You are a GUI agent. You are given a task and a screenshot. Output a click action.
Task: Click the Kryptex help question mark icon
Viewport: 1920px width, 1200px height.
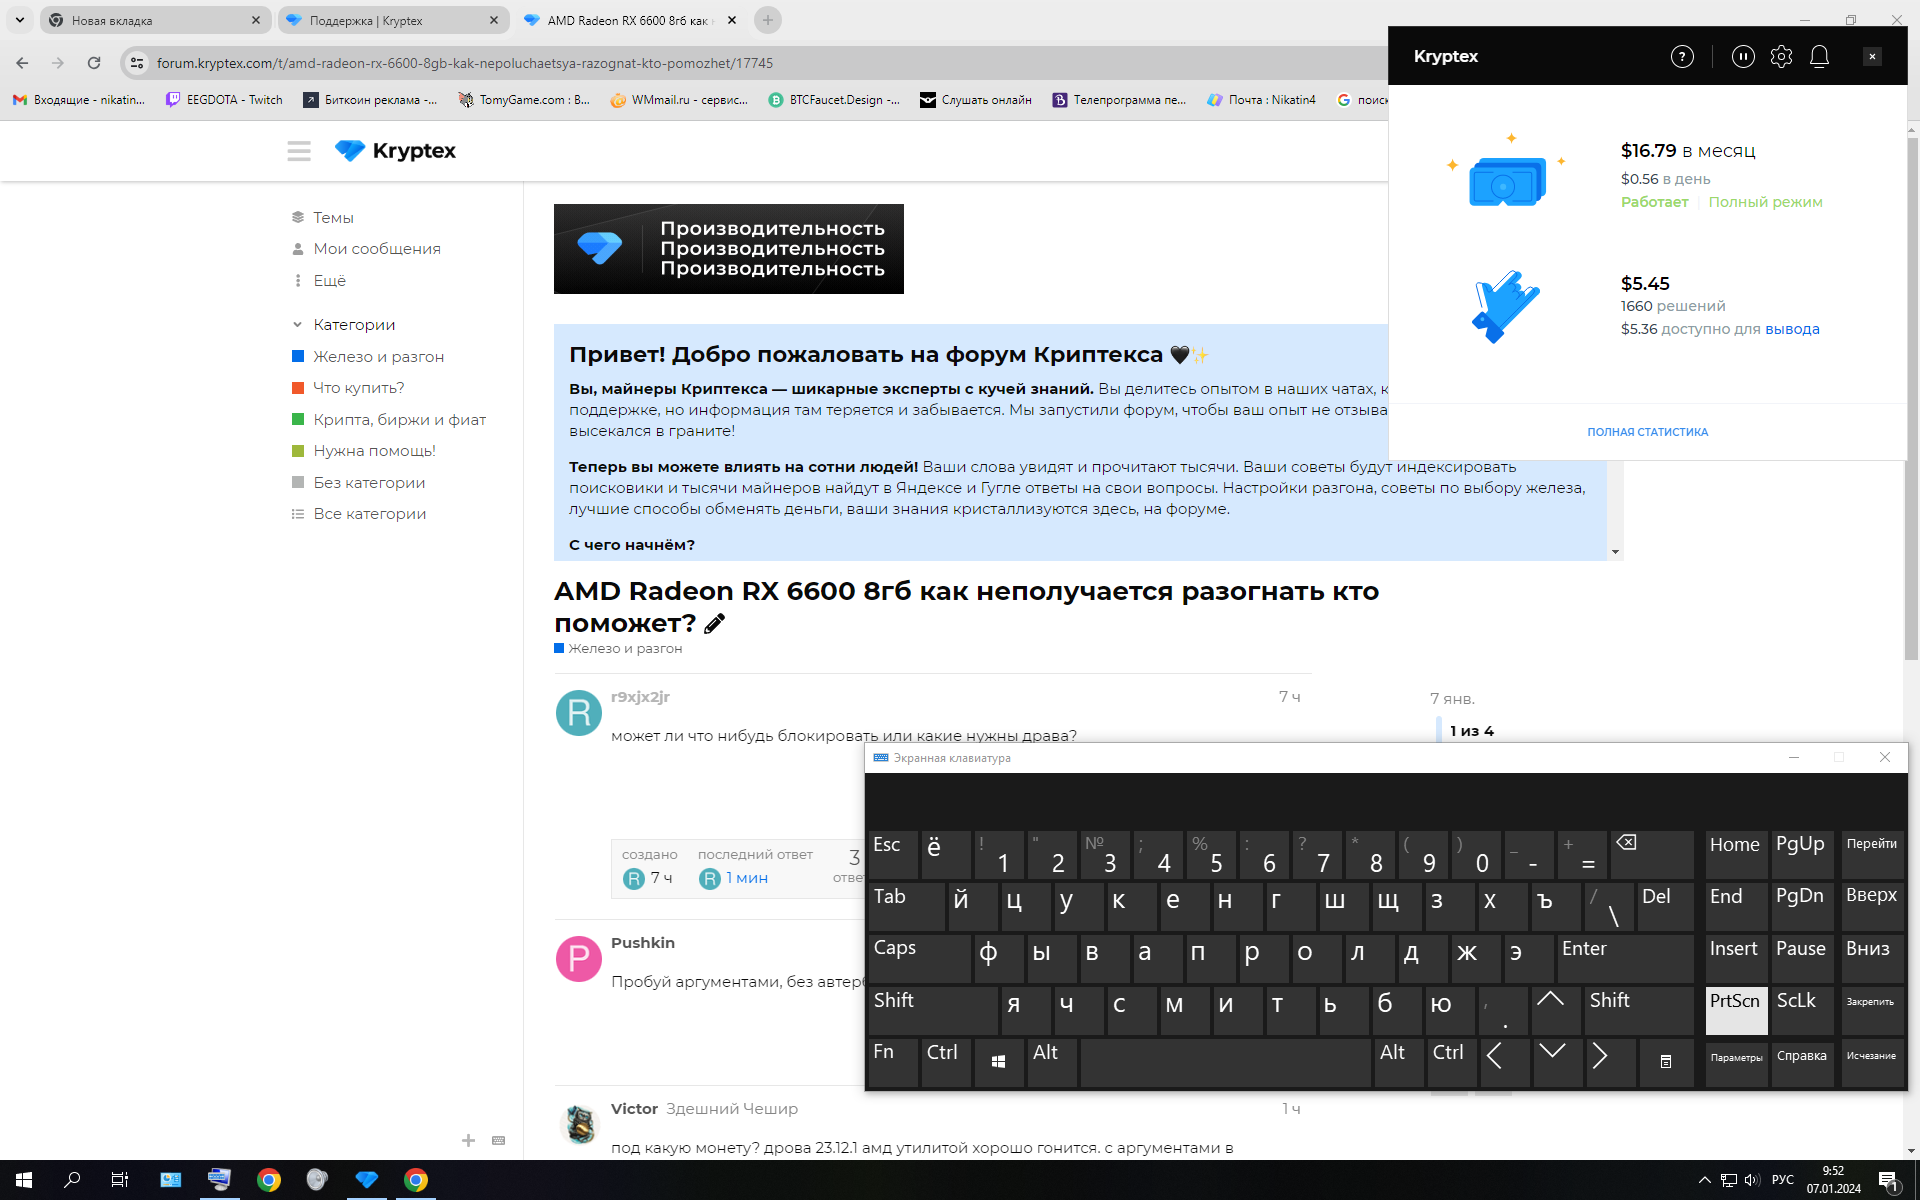[1682, 57]
